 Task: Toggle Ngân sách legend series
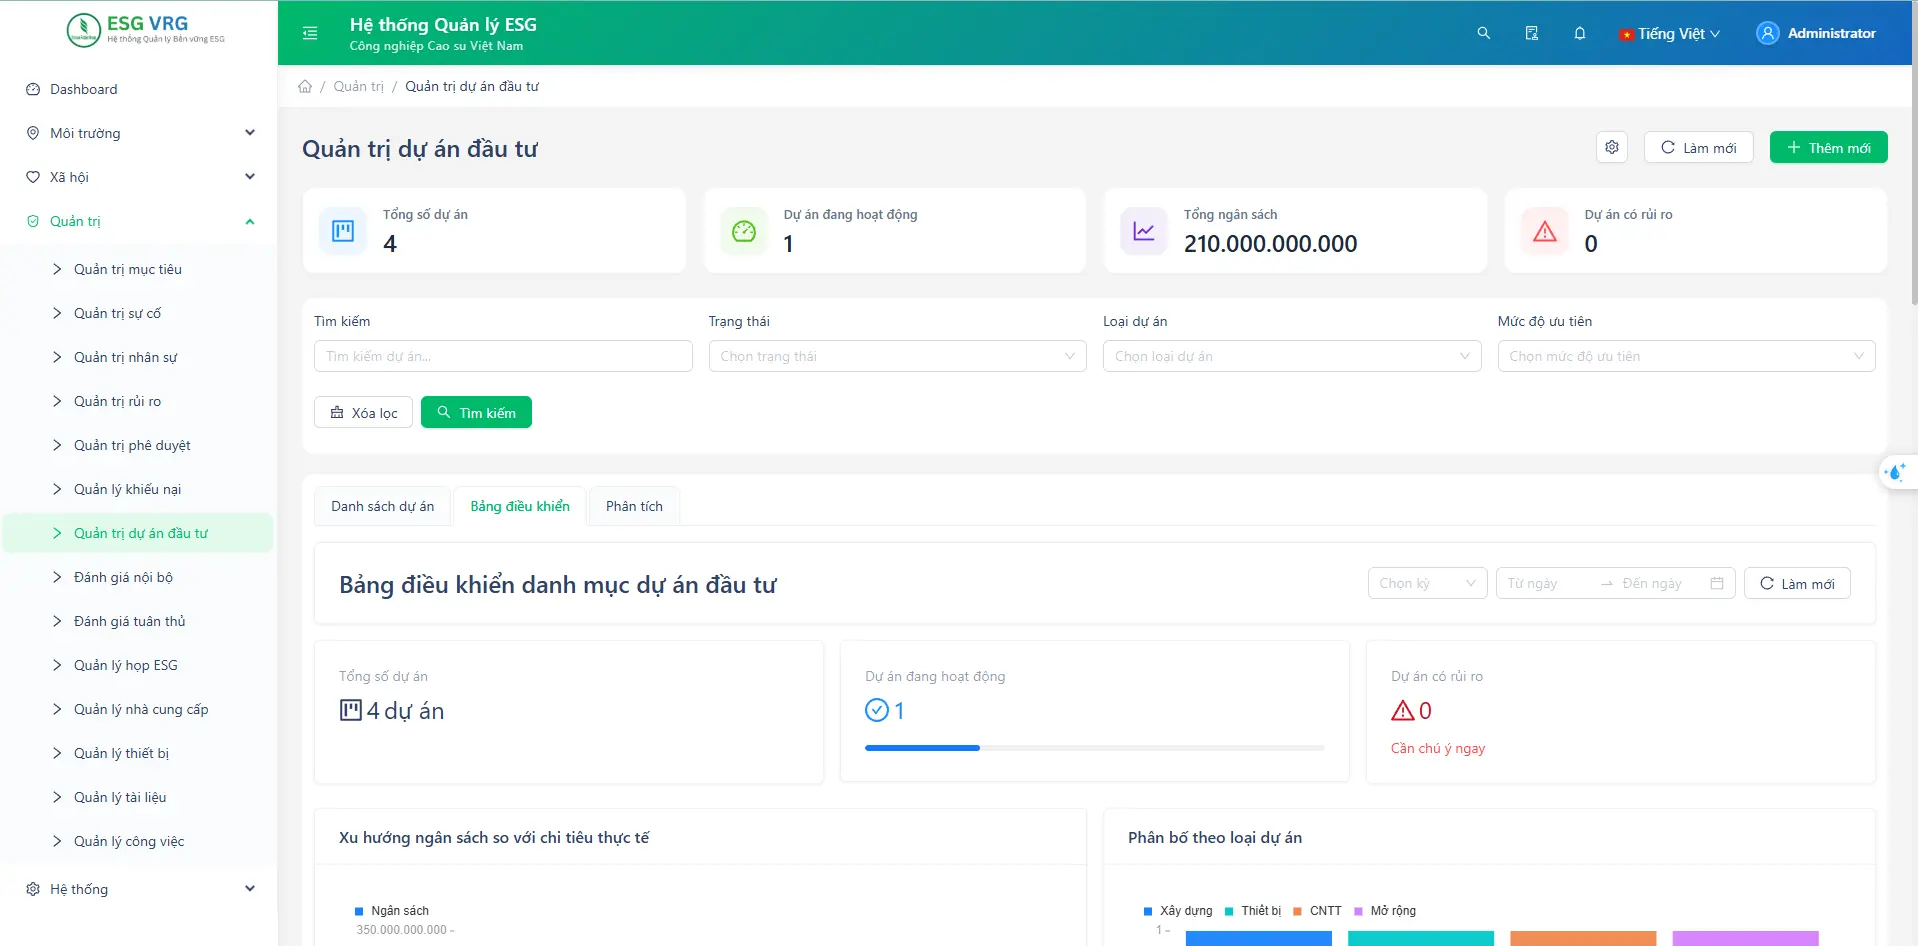392,911
